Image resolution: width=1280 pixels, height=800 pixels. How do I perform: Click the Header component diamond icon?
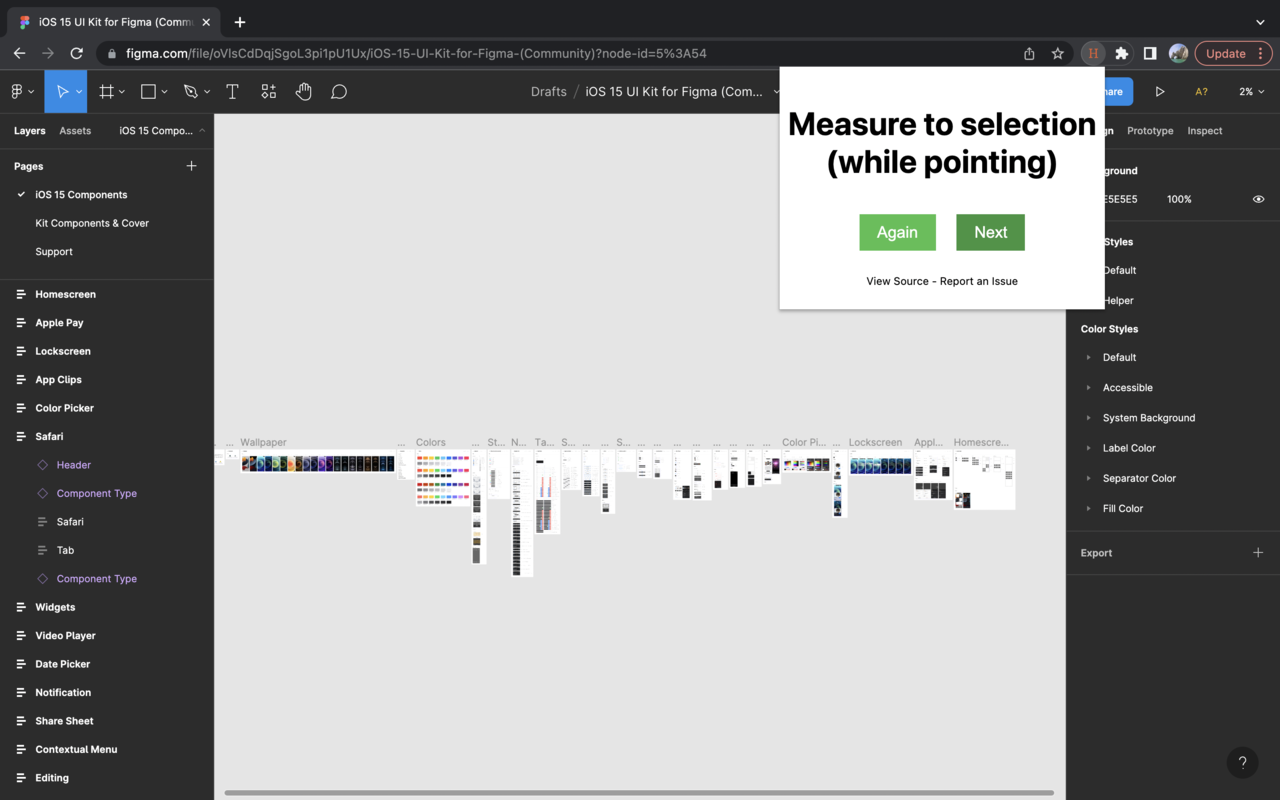tap(42, 465)
